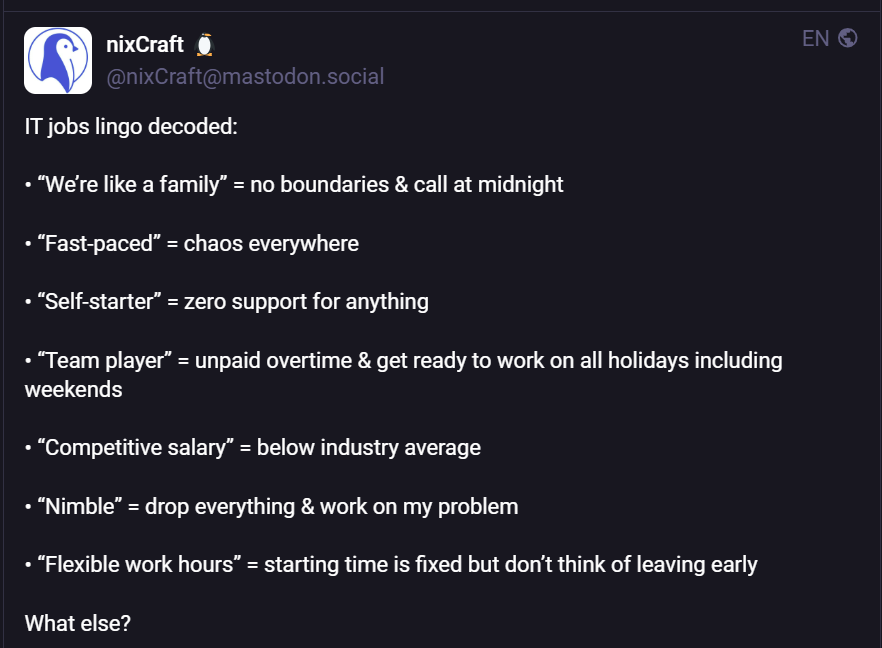Click the quoted phrase "We're like a family"
Viewport: 882px width, 648px height.
[132, 184]
